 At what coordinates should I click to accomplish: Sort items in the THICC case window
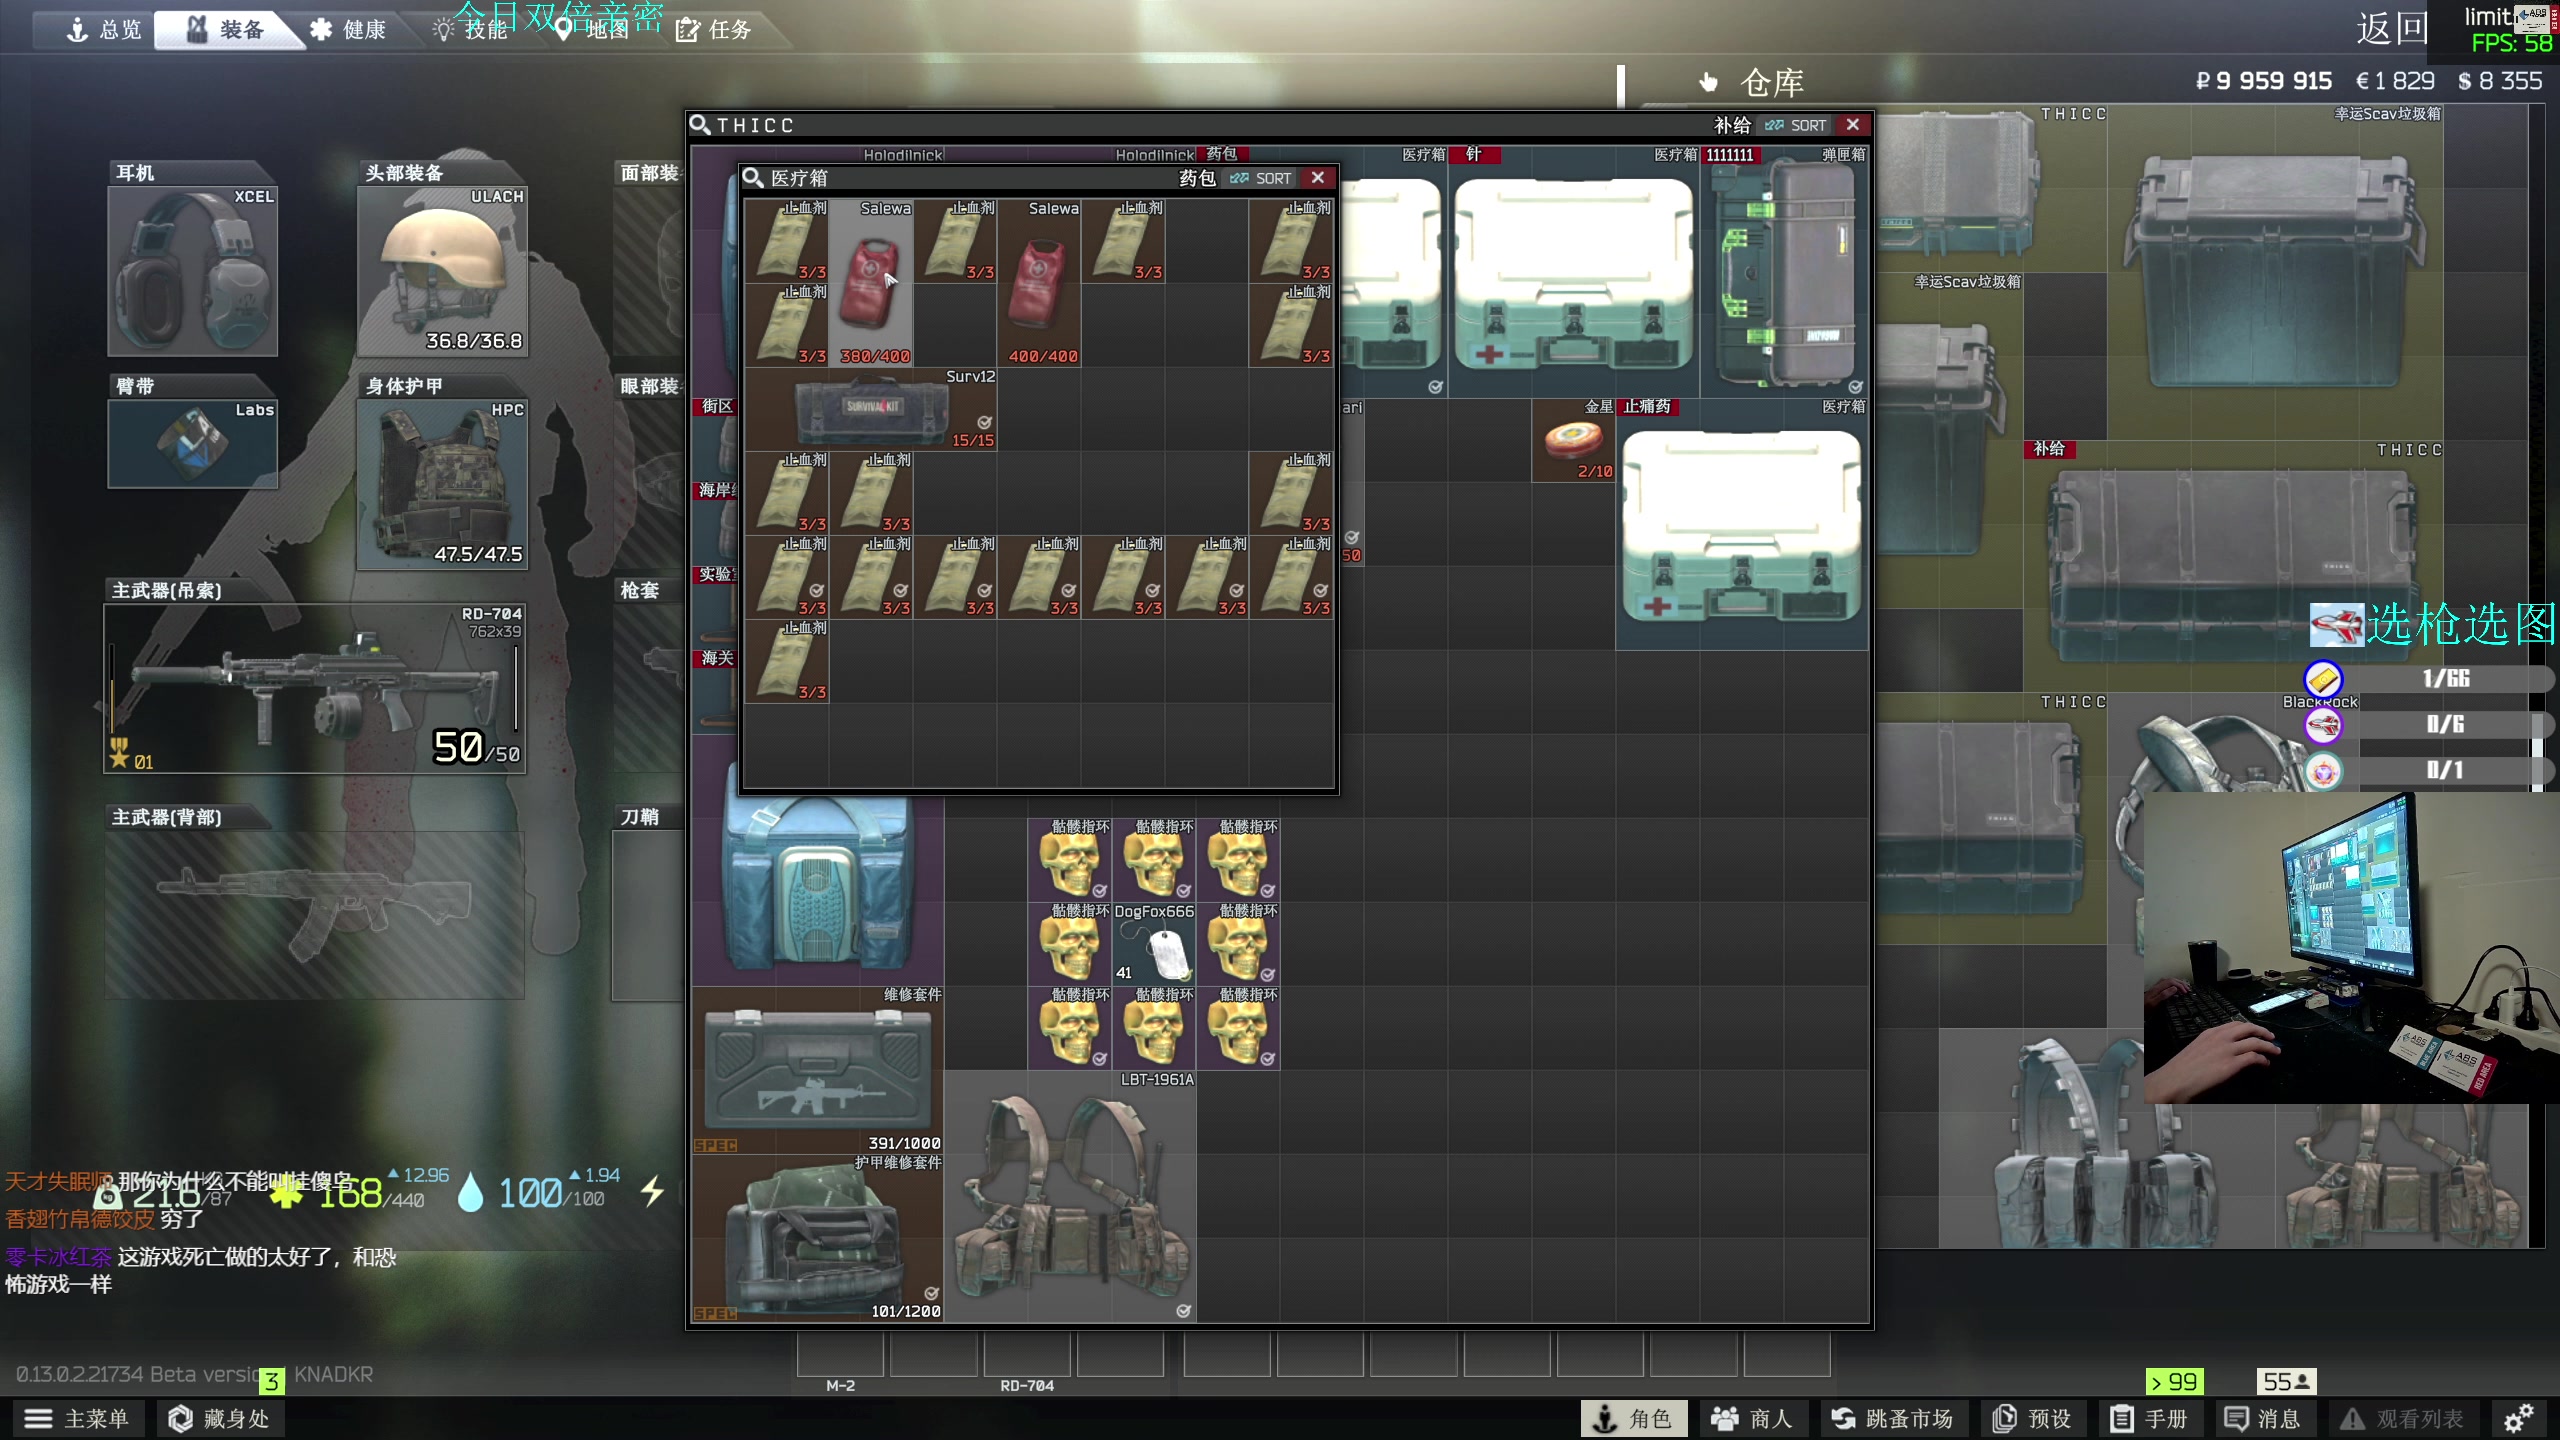pos(1796,125)
